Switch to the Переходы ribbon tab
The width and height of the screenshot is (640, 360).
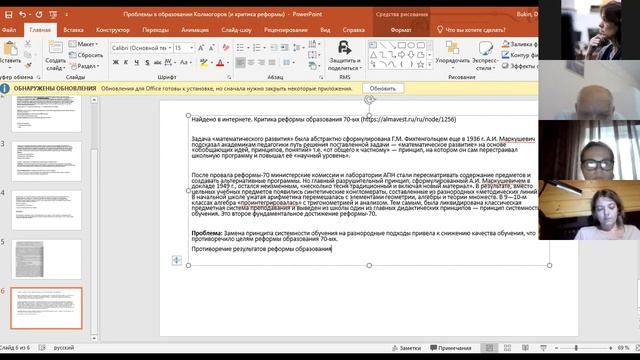pos(155,30)
